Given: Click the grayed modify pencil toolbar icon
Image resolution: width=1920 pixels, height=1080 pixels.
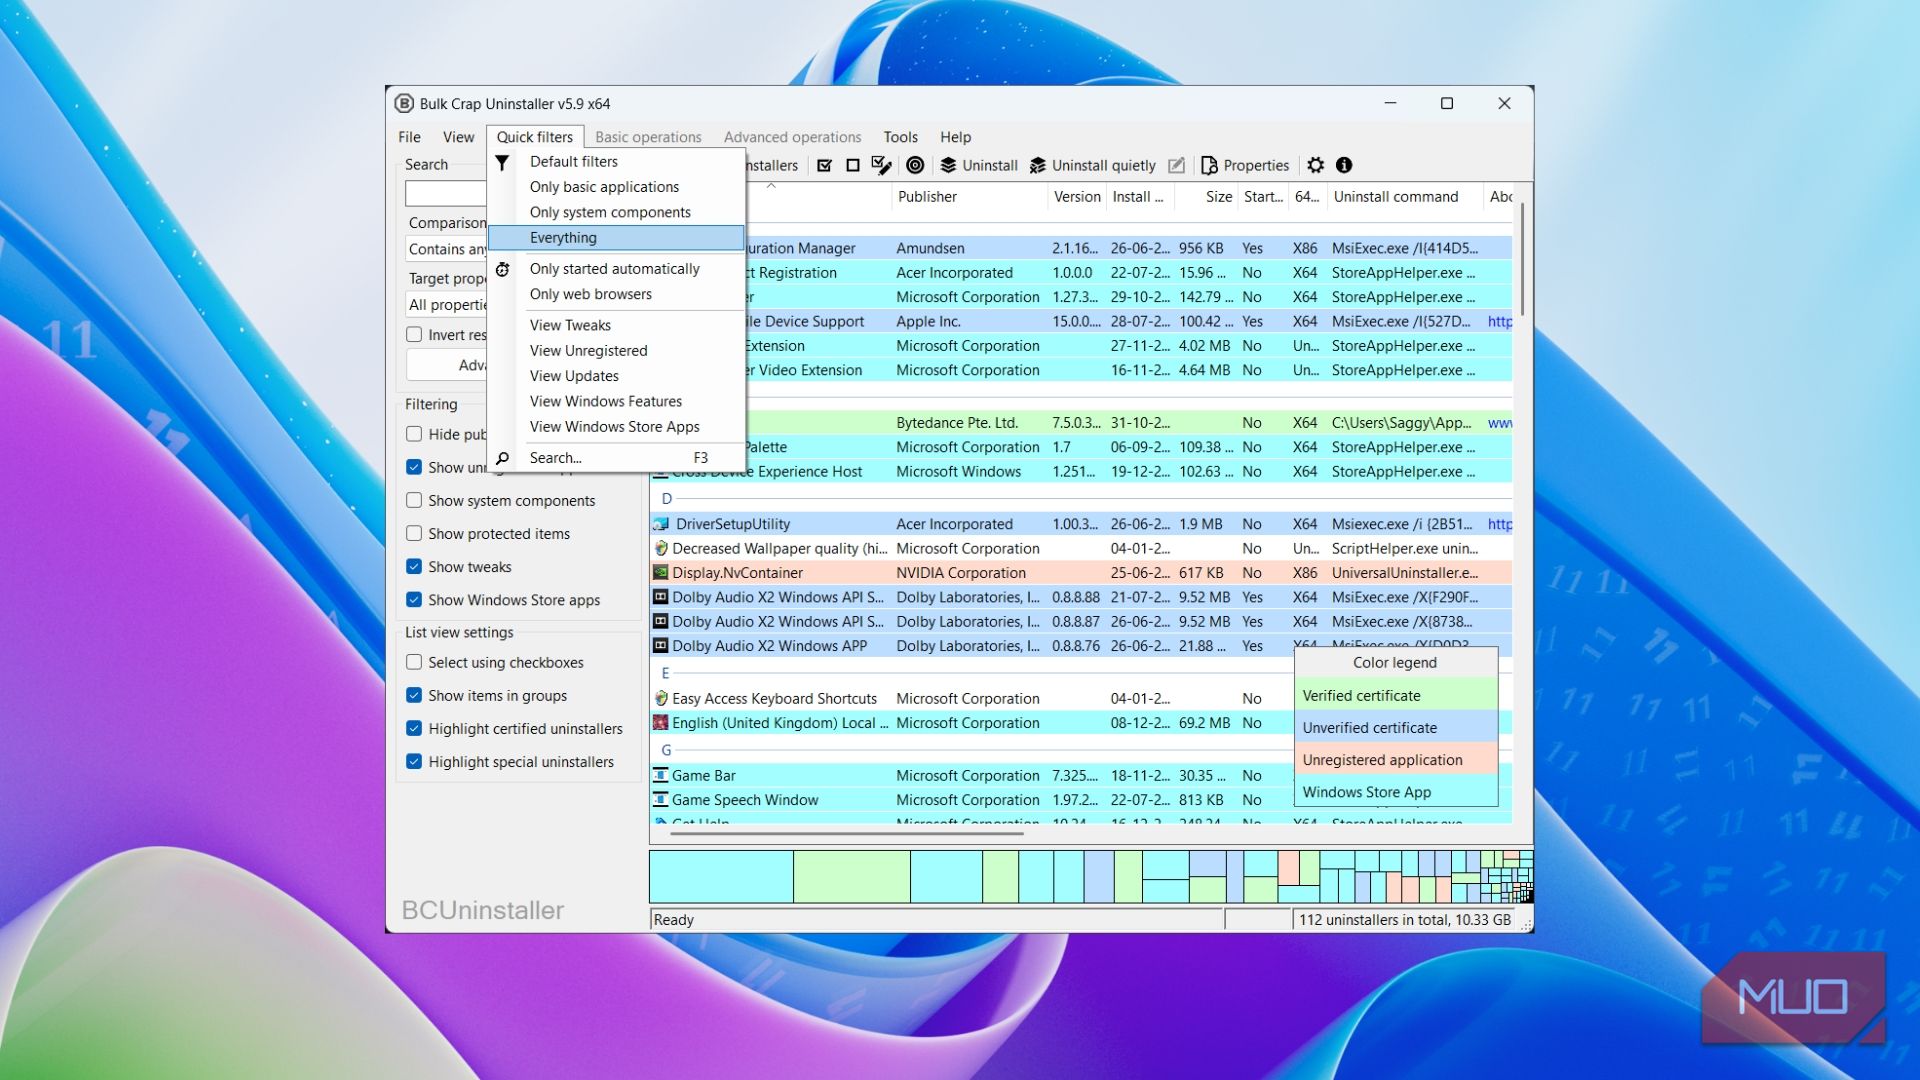Looking at the screenshot, I should coord(1177,166).
